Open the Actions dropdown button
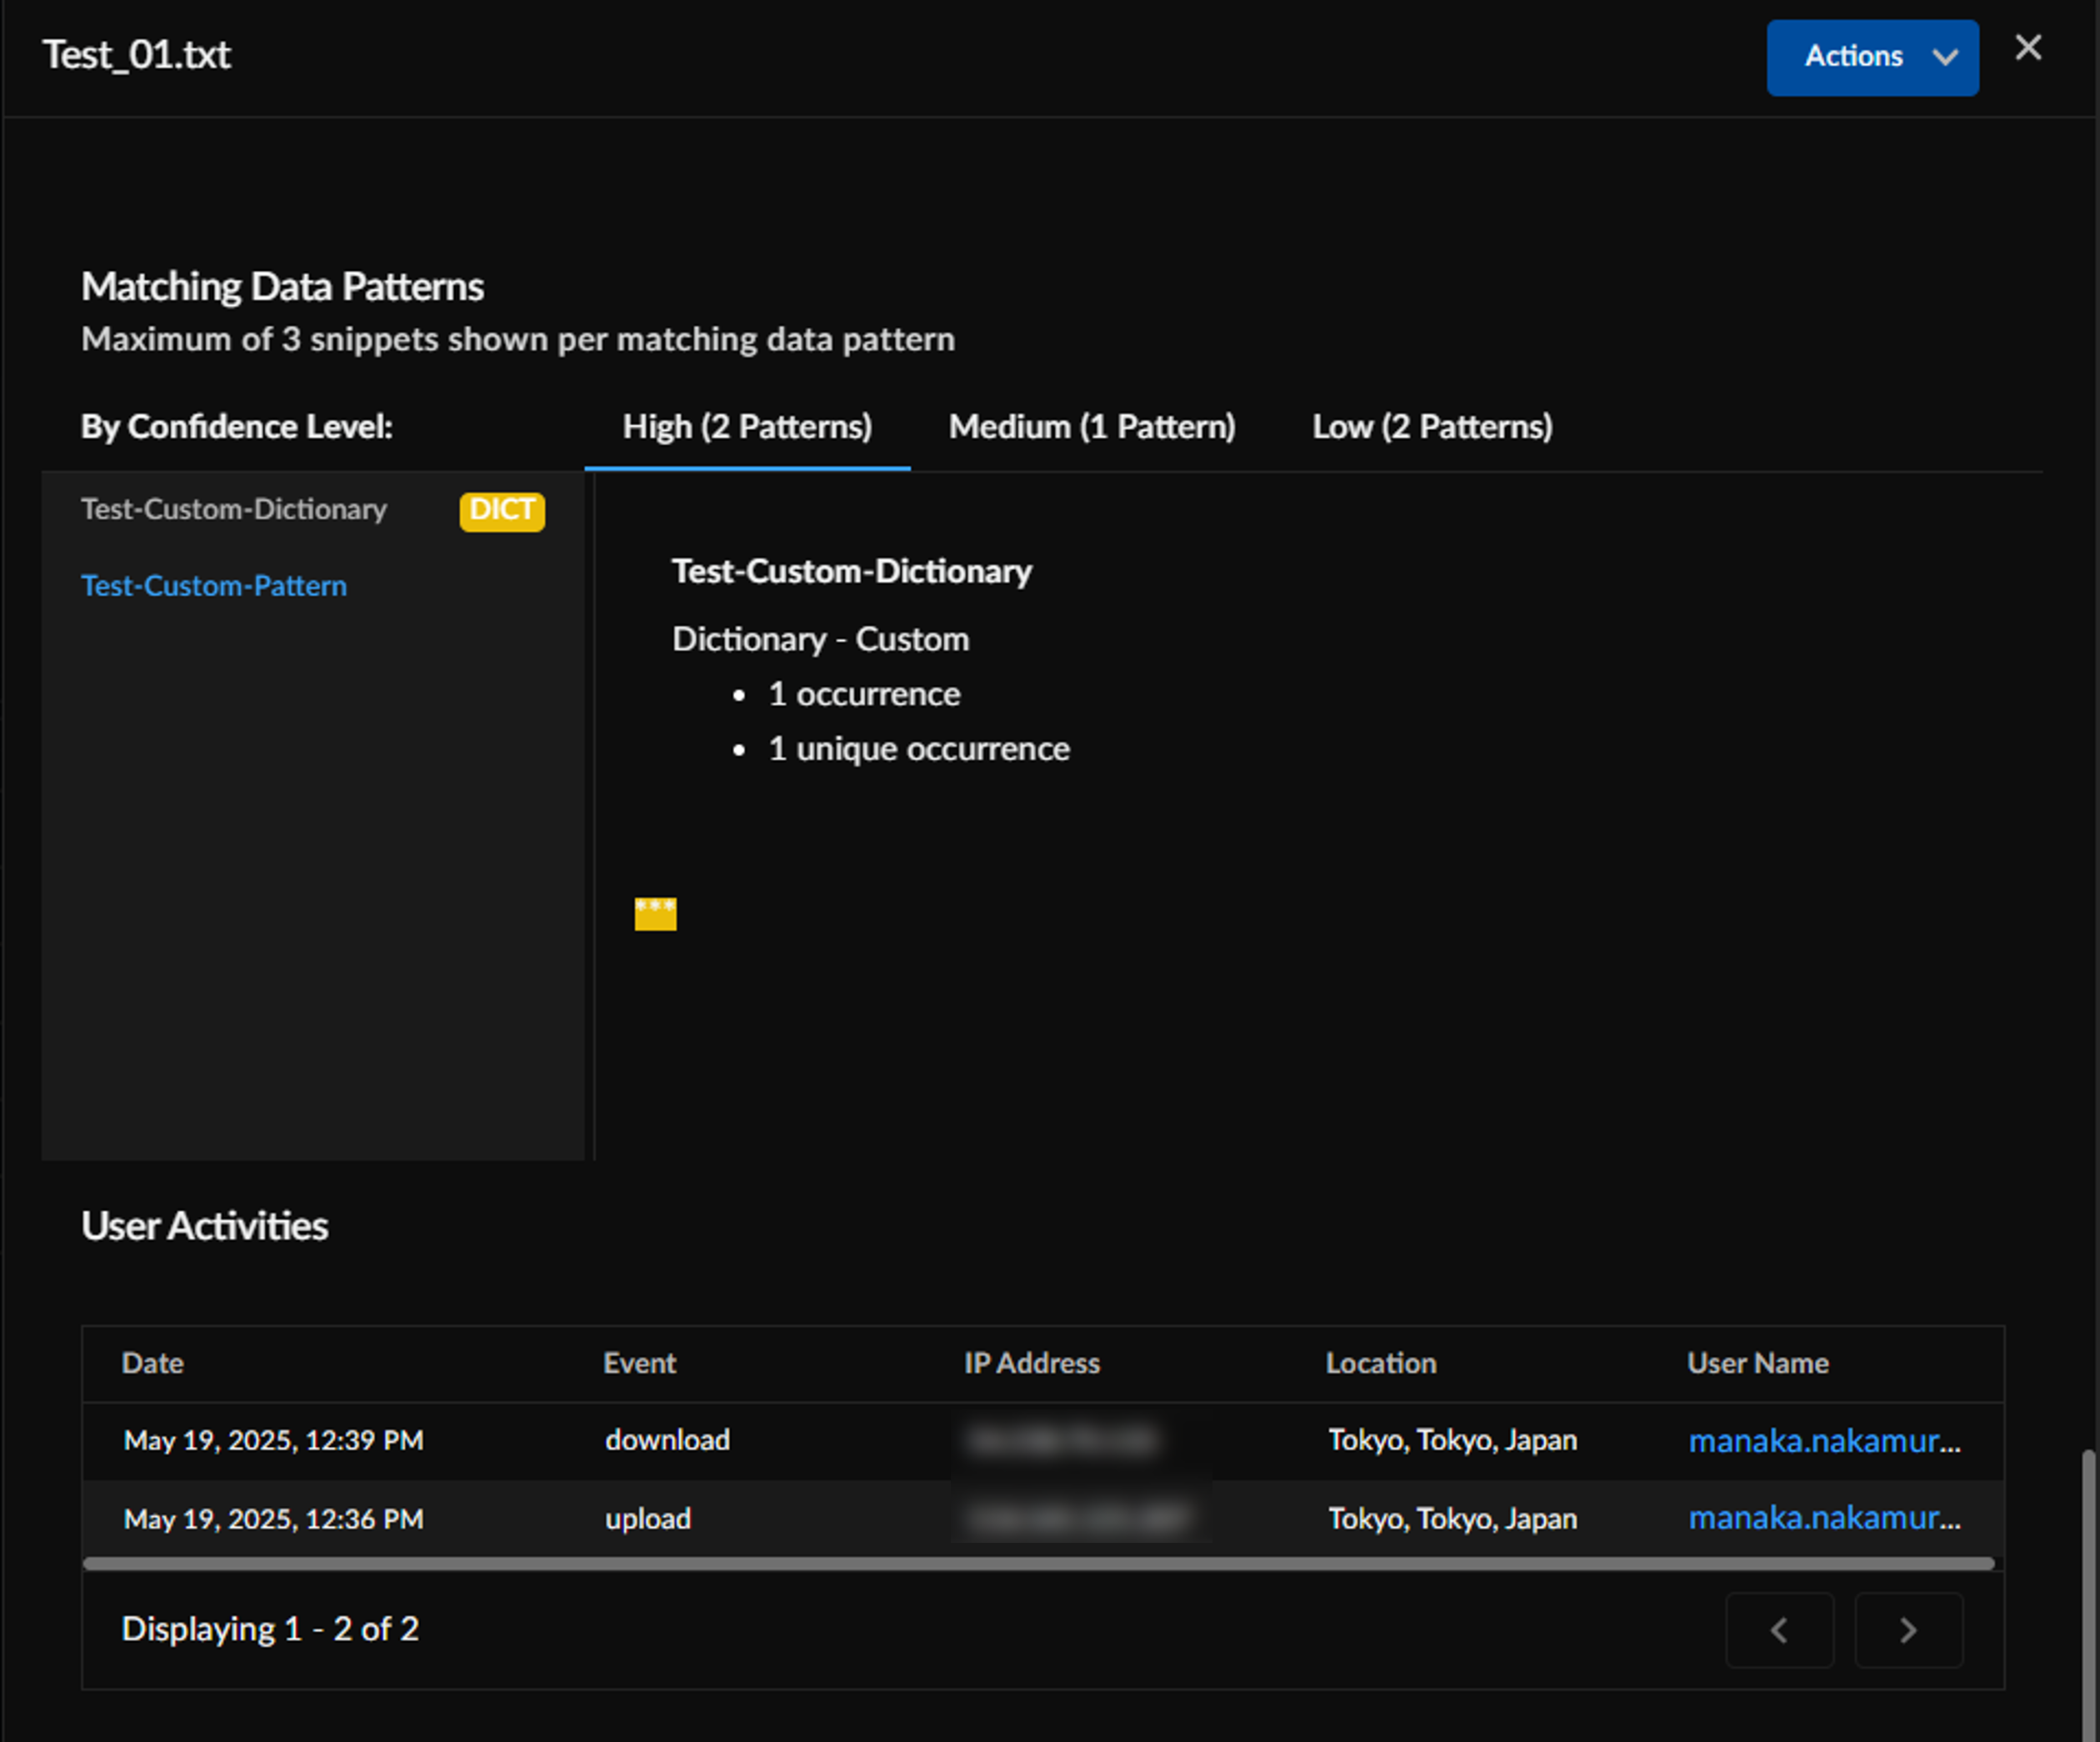The width and height of the screenshot is (2100, 1742). pyautogui.click(x=1872, y=57)
